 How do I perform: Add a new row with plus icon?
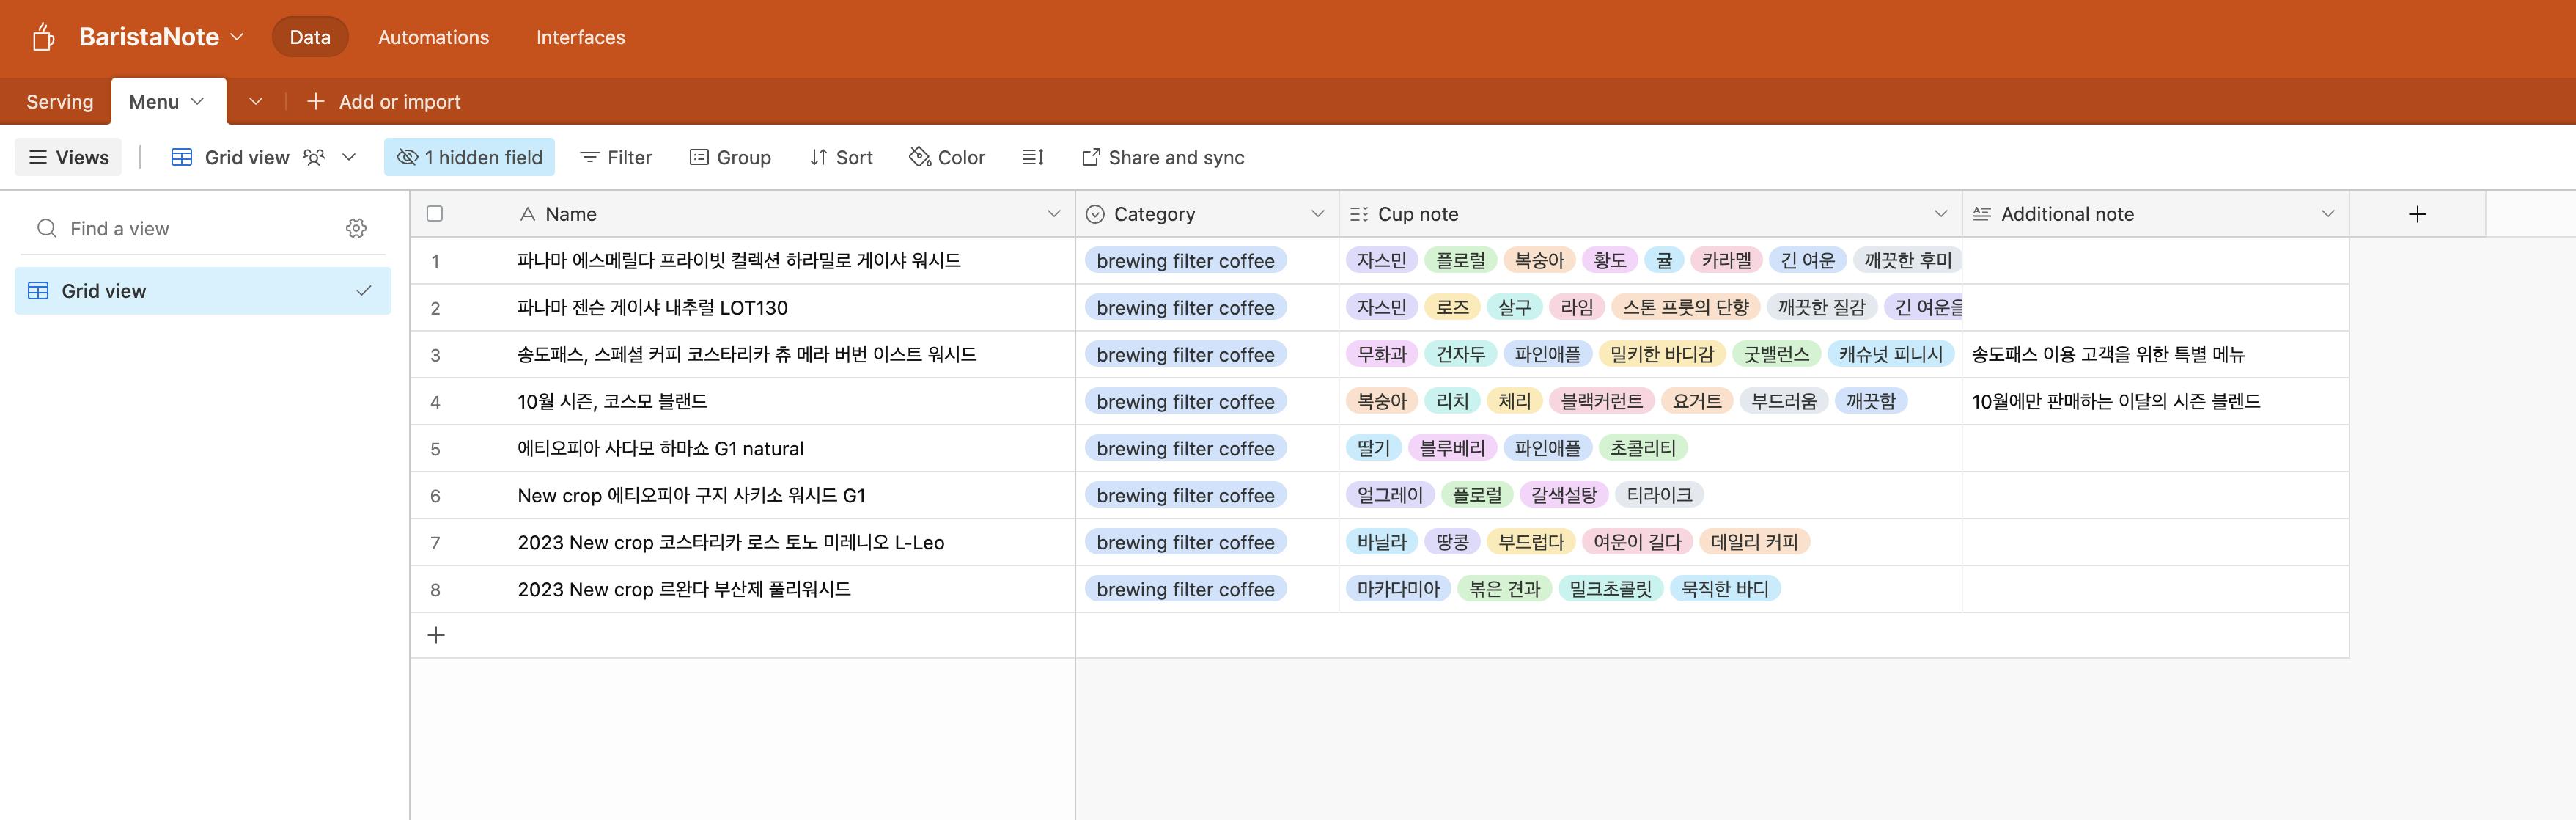click(436, 635)
